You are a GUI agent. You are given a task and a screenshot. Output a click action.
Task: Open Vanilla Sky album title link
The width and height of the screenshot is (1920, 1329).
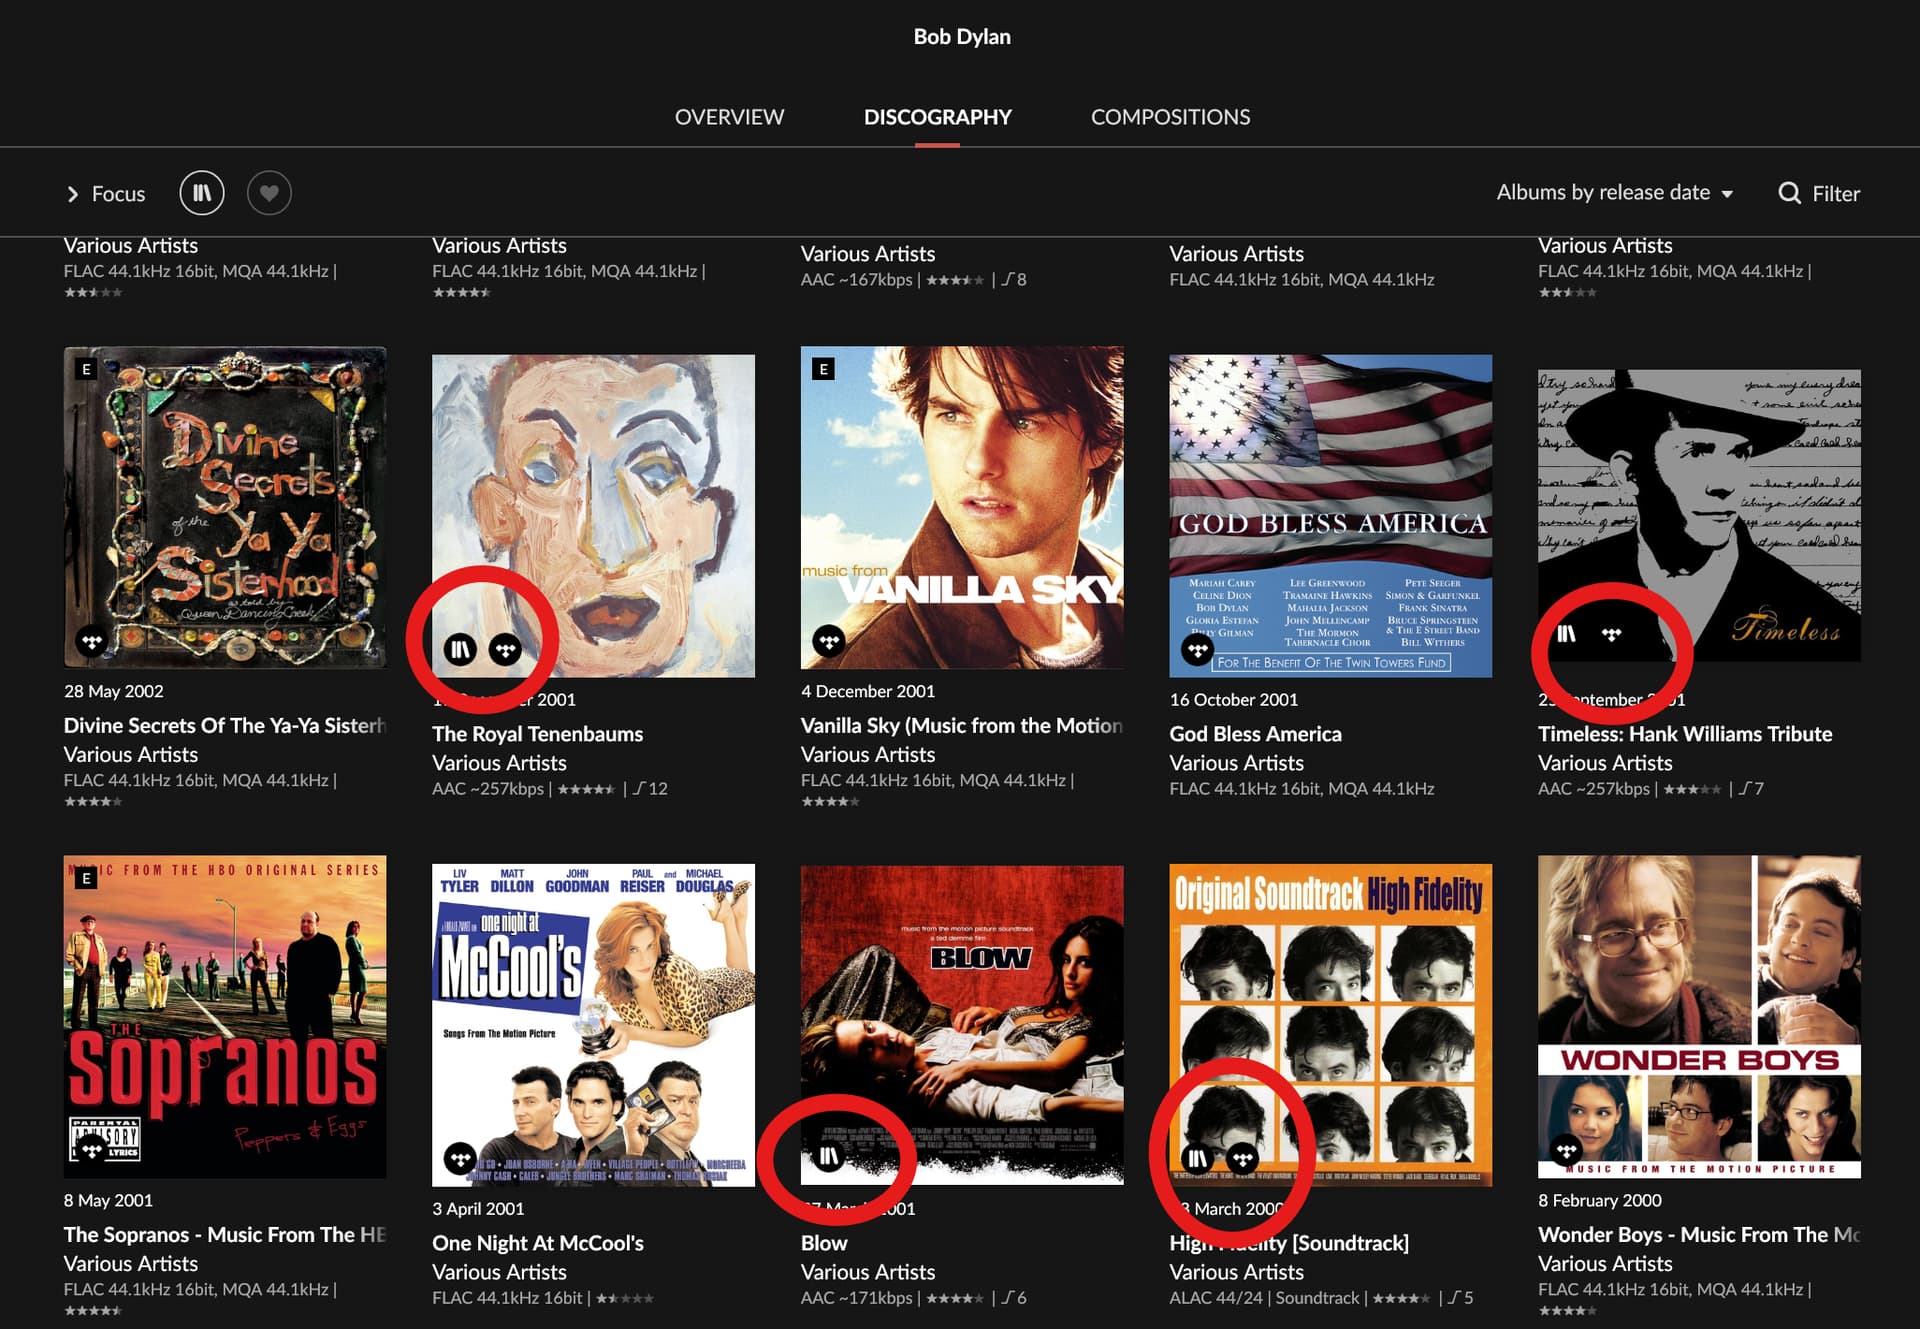tap(961, 726)
